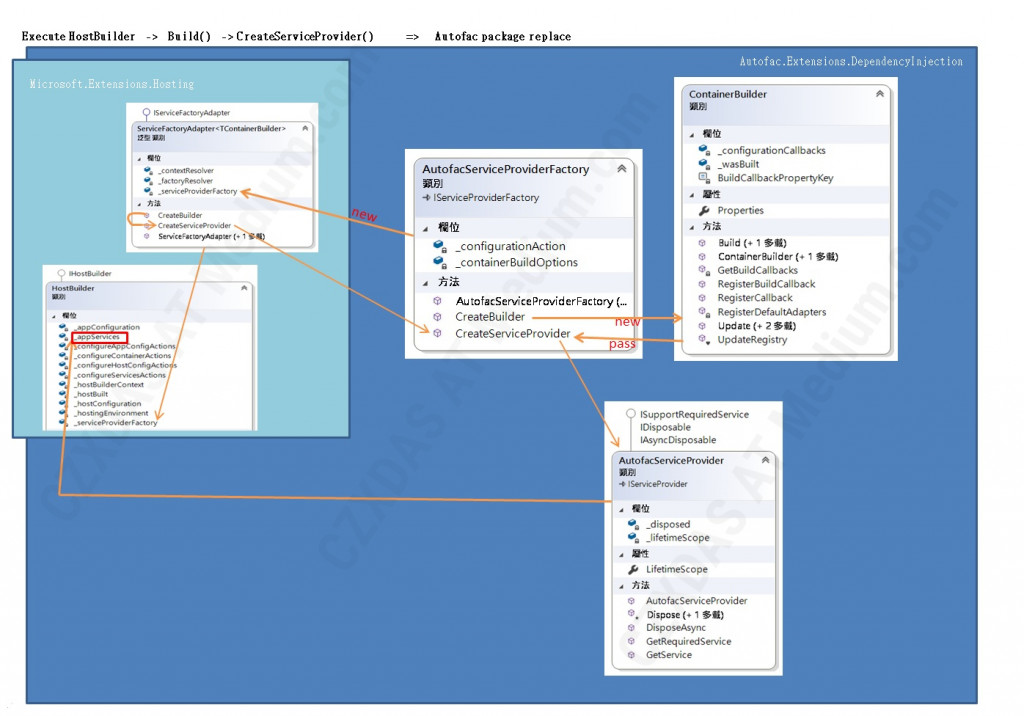1024x716 pixels.
Task: Select RegisterBuildCallback method in ContainerBuilder
Action: (766, 284)
